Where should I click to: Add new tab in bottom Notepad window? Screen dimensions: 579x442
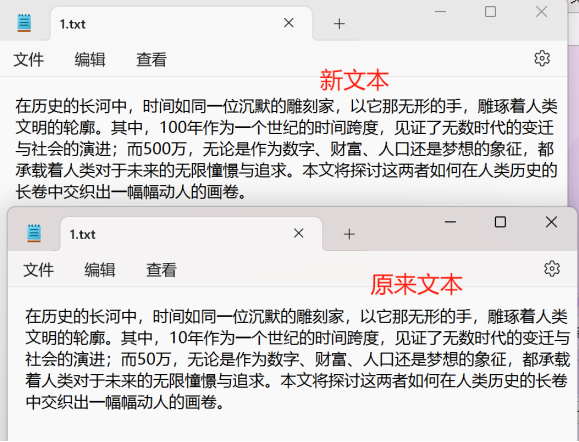[x=349, y=234]
